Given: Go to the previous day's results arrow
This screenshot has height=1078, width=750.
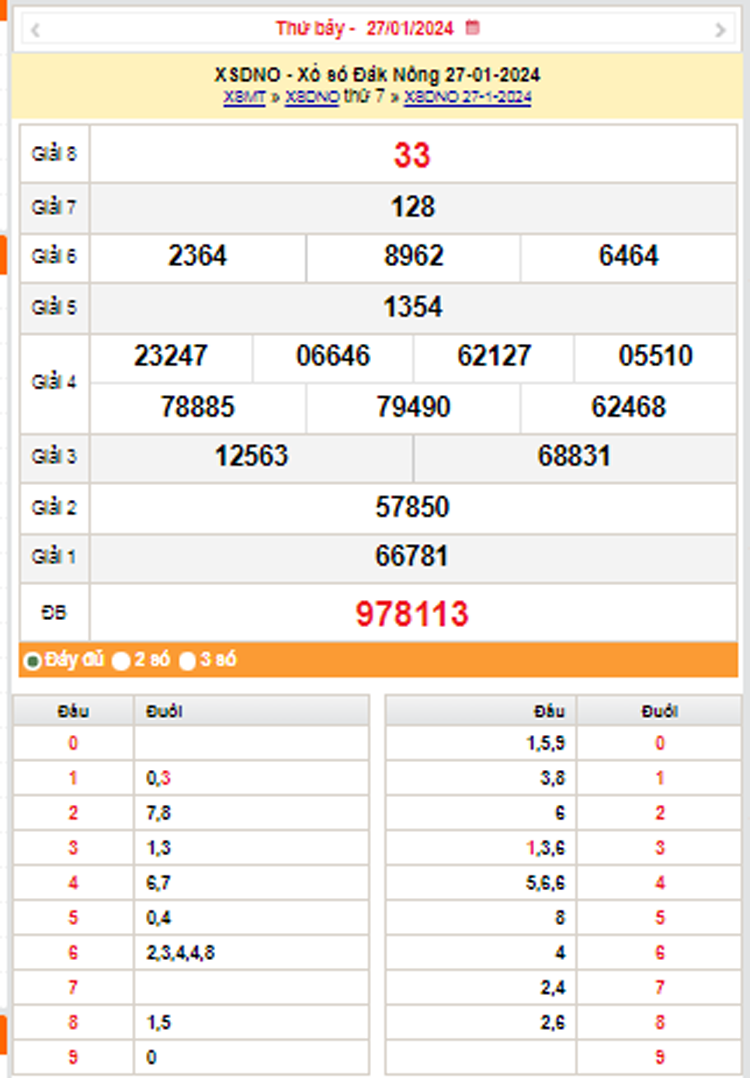Looking at the screenshot, I should click(x=36, y=30).
